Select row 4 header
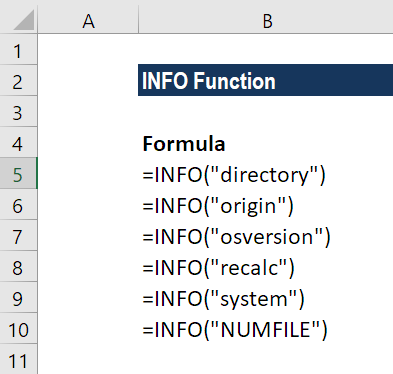This screenshot has height=374, width=393. [x=19, y=142]
